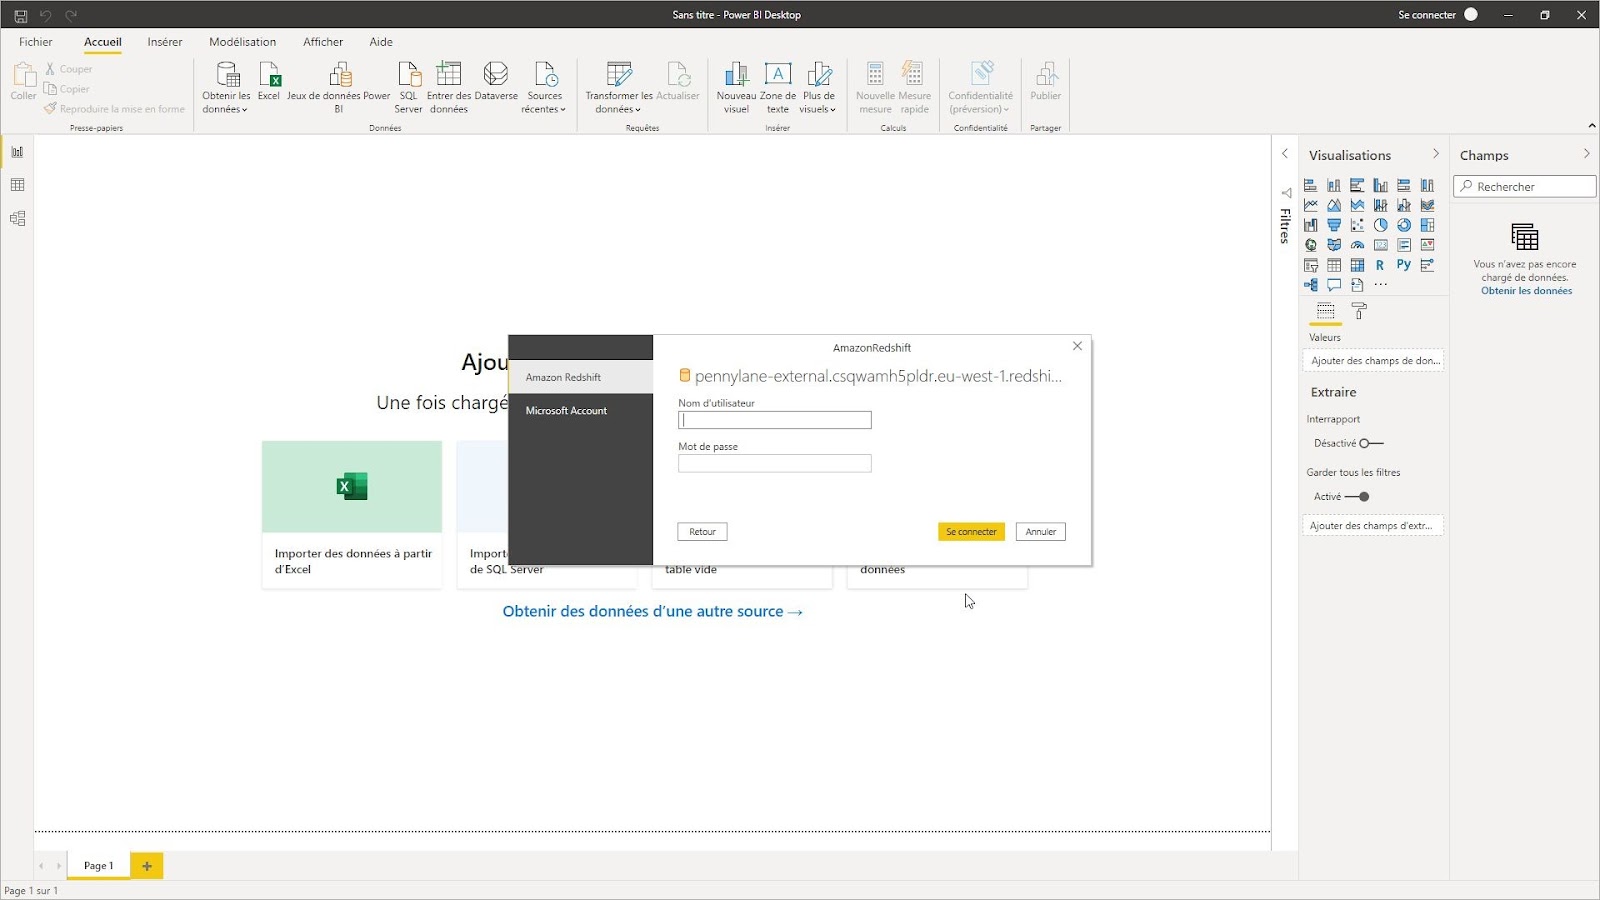Open more visuals ellipsis in Visualisations
1600x900 pixels.
point(1381,285)
